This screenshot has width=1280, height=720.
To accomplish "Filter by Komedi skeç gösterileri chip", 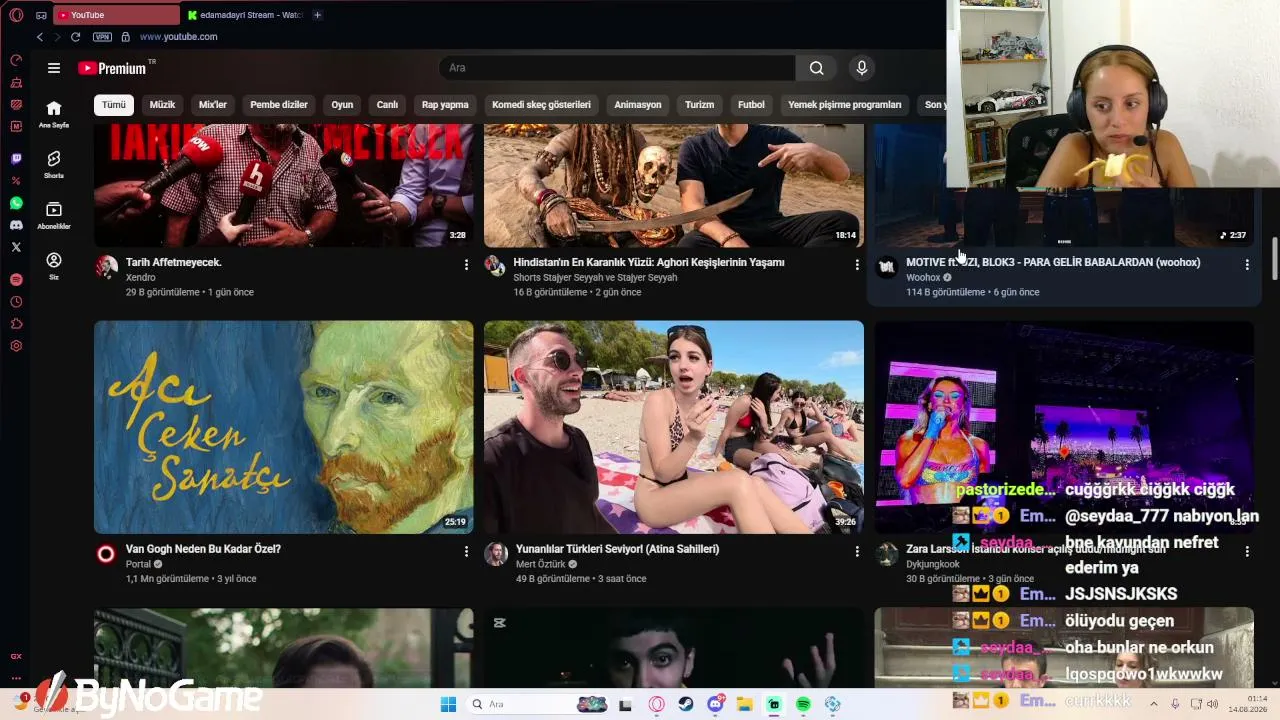I will tap(541, 105).
